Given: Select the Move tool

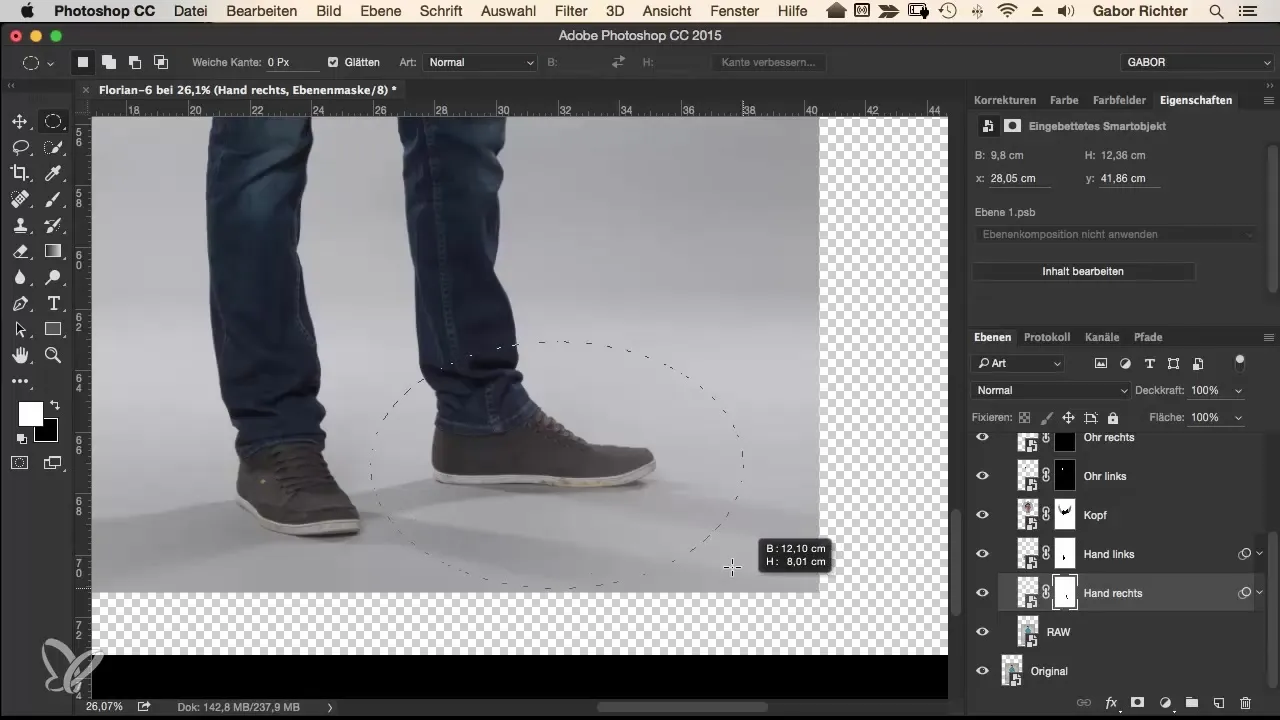Looking at the screenshot, I should [20, 121].
